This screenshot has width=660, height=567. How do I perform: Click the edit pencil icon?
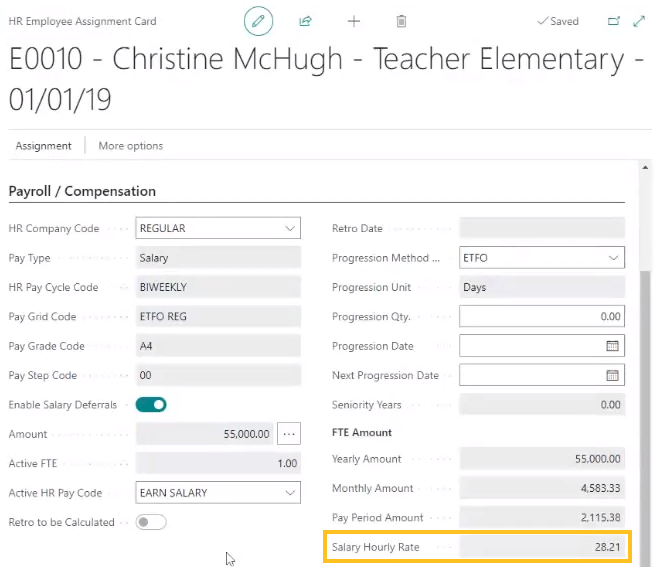[x=258, y=21]
